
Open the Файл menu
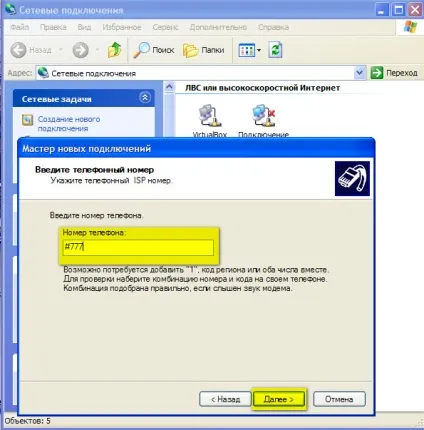[x=20, y=27]
